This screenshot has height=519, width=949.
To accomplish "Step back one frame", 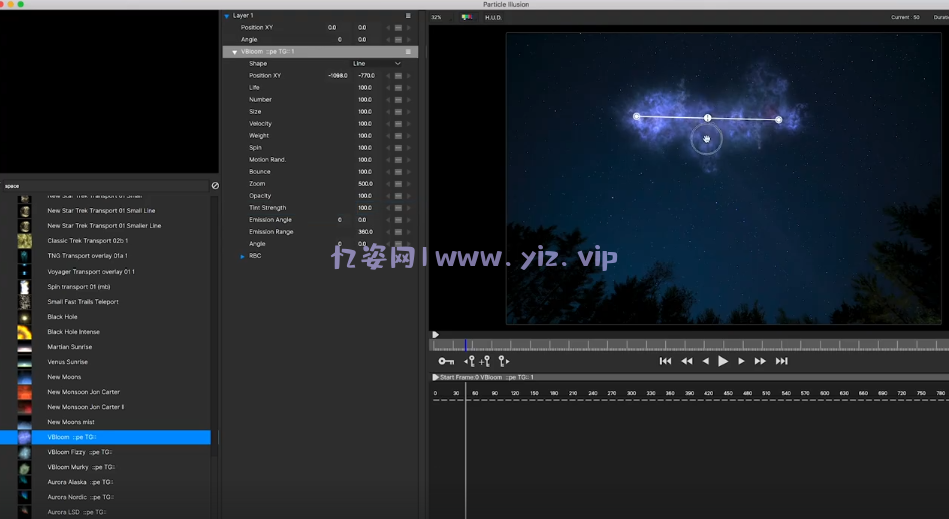I will tap(705, 361).
